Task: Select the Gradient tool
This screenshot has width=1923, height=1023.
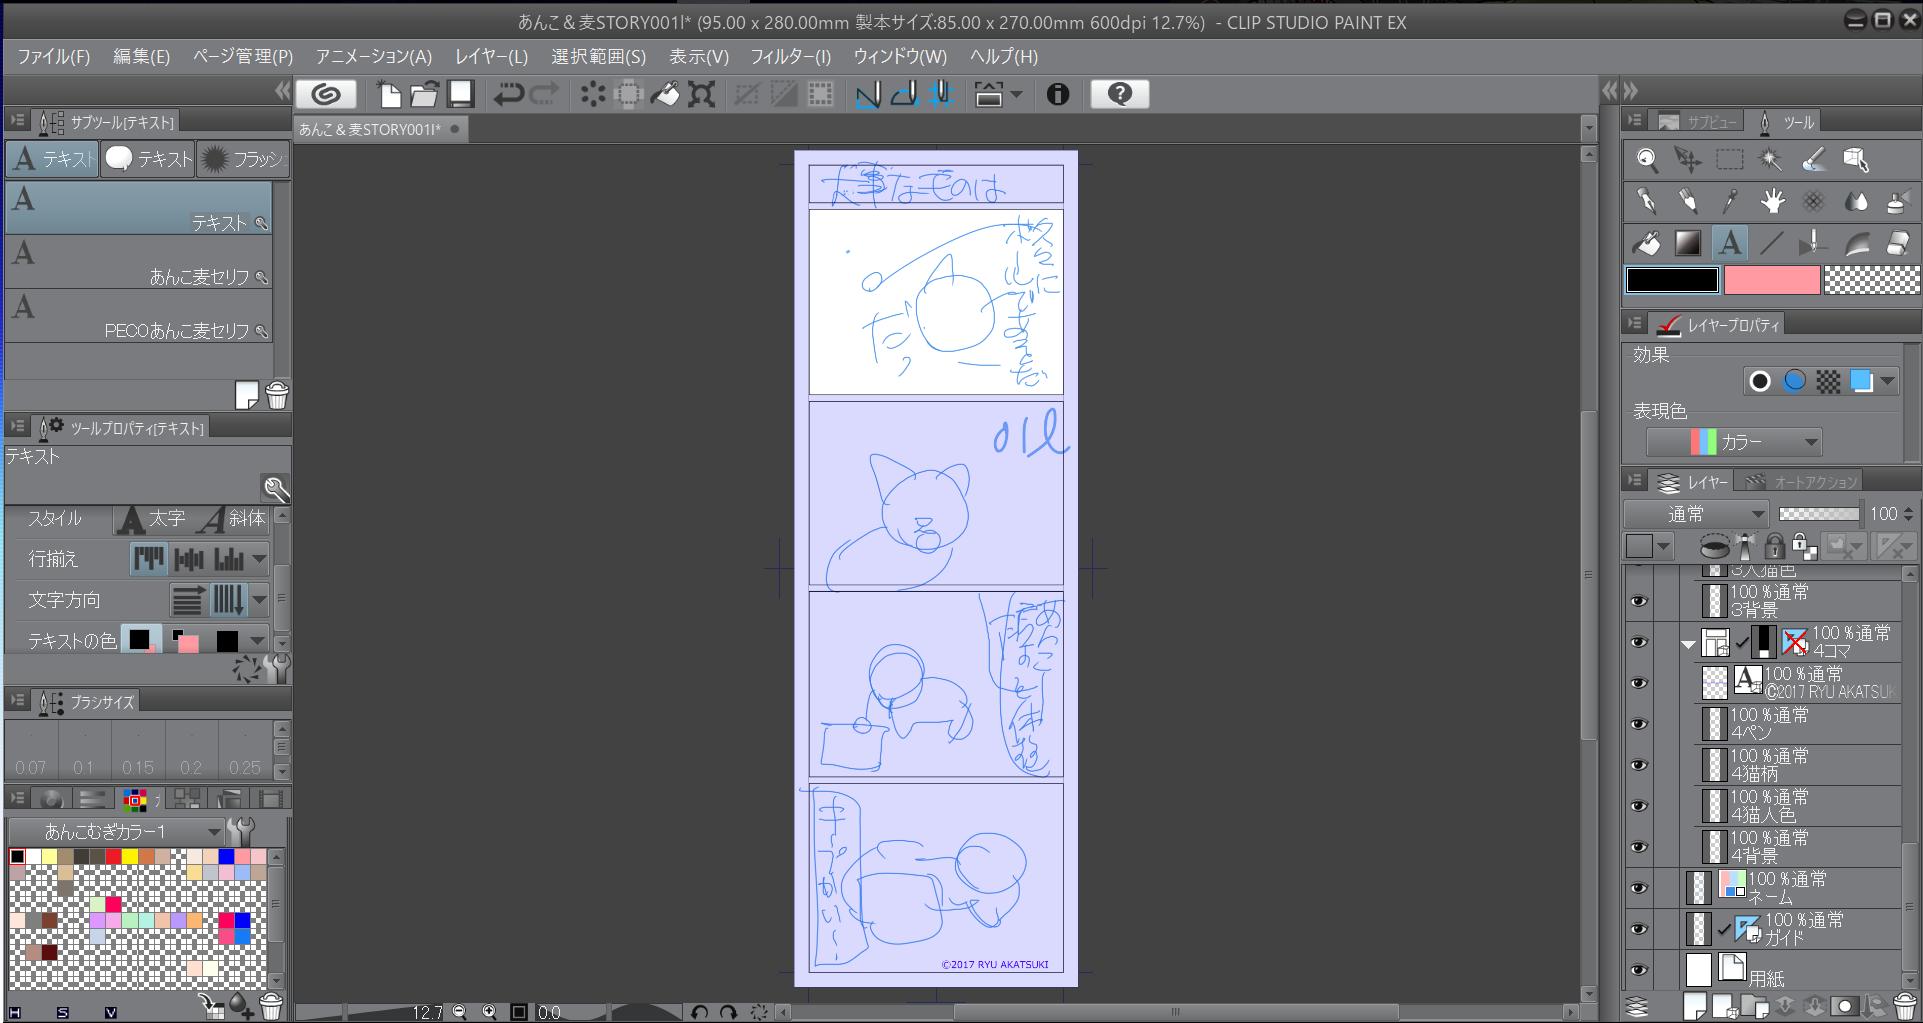Action: click(x=1688, y=243)
